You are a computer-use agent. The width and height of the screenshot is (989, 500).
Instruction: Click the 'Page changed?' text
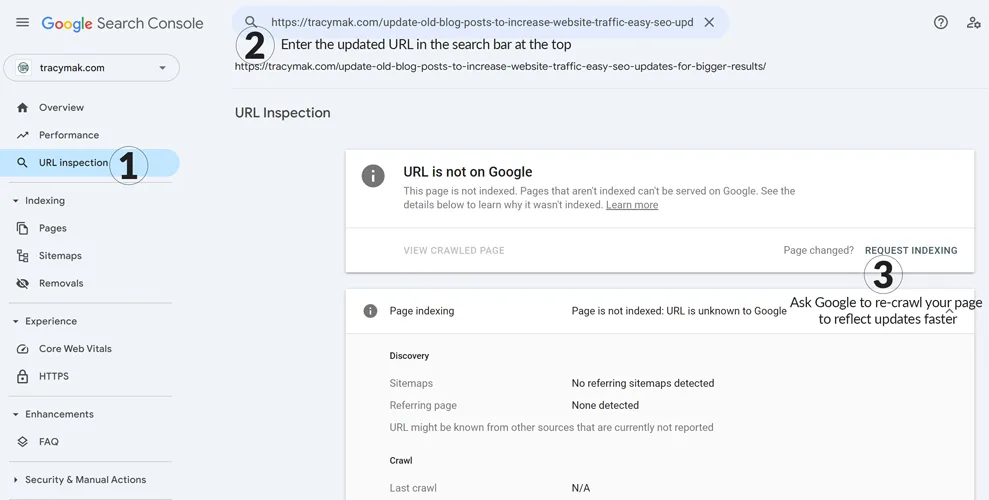click(x=819, y=250)
